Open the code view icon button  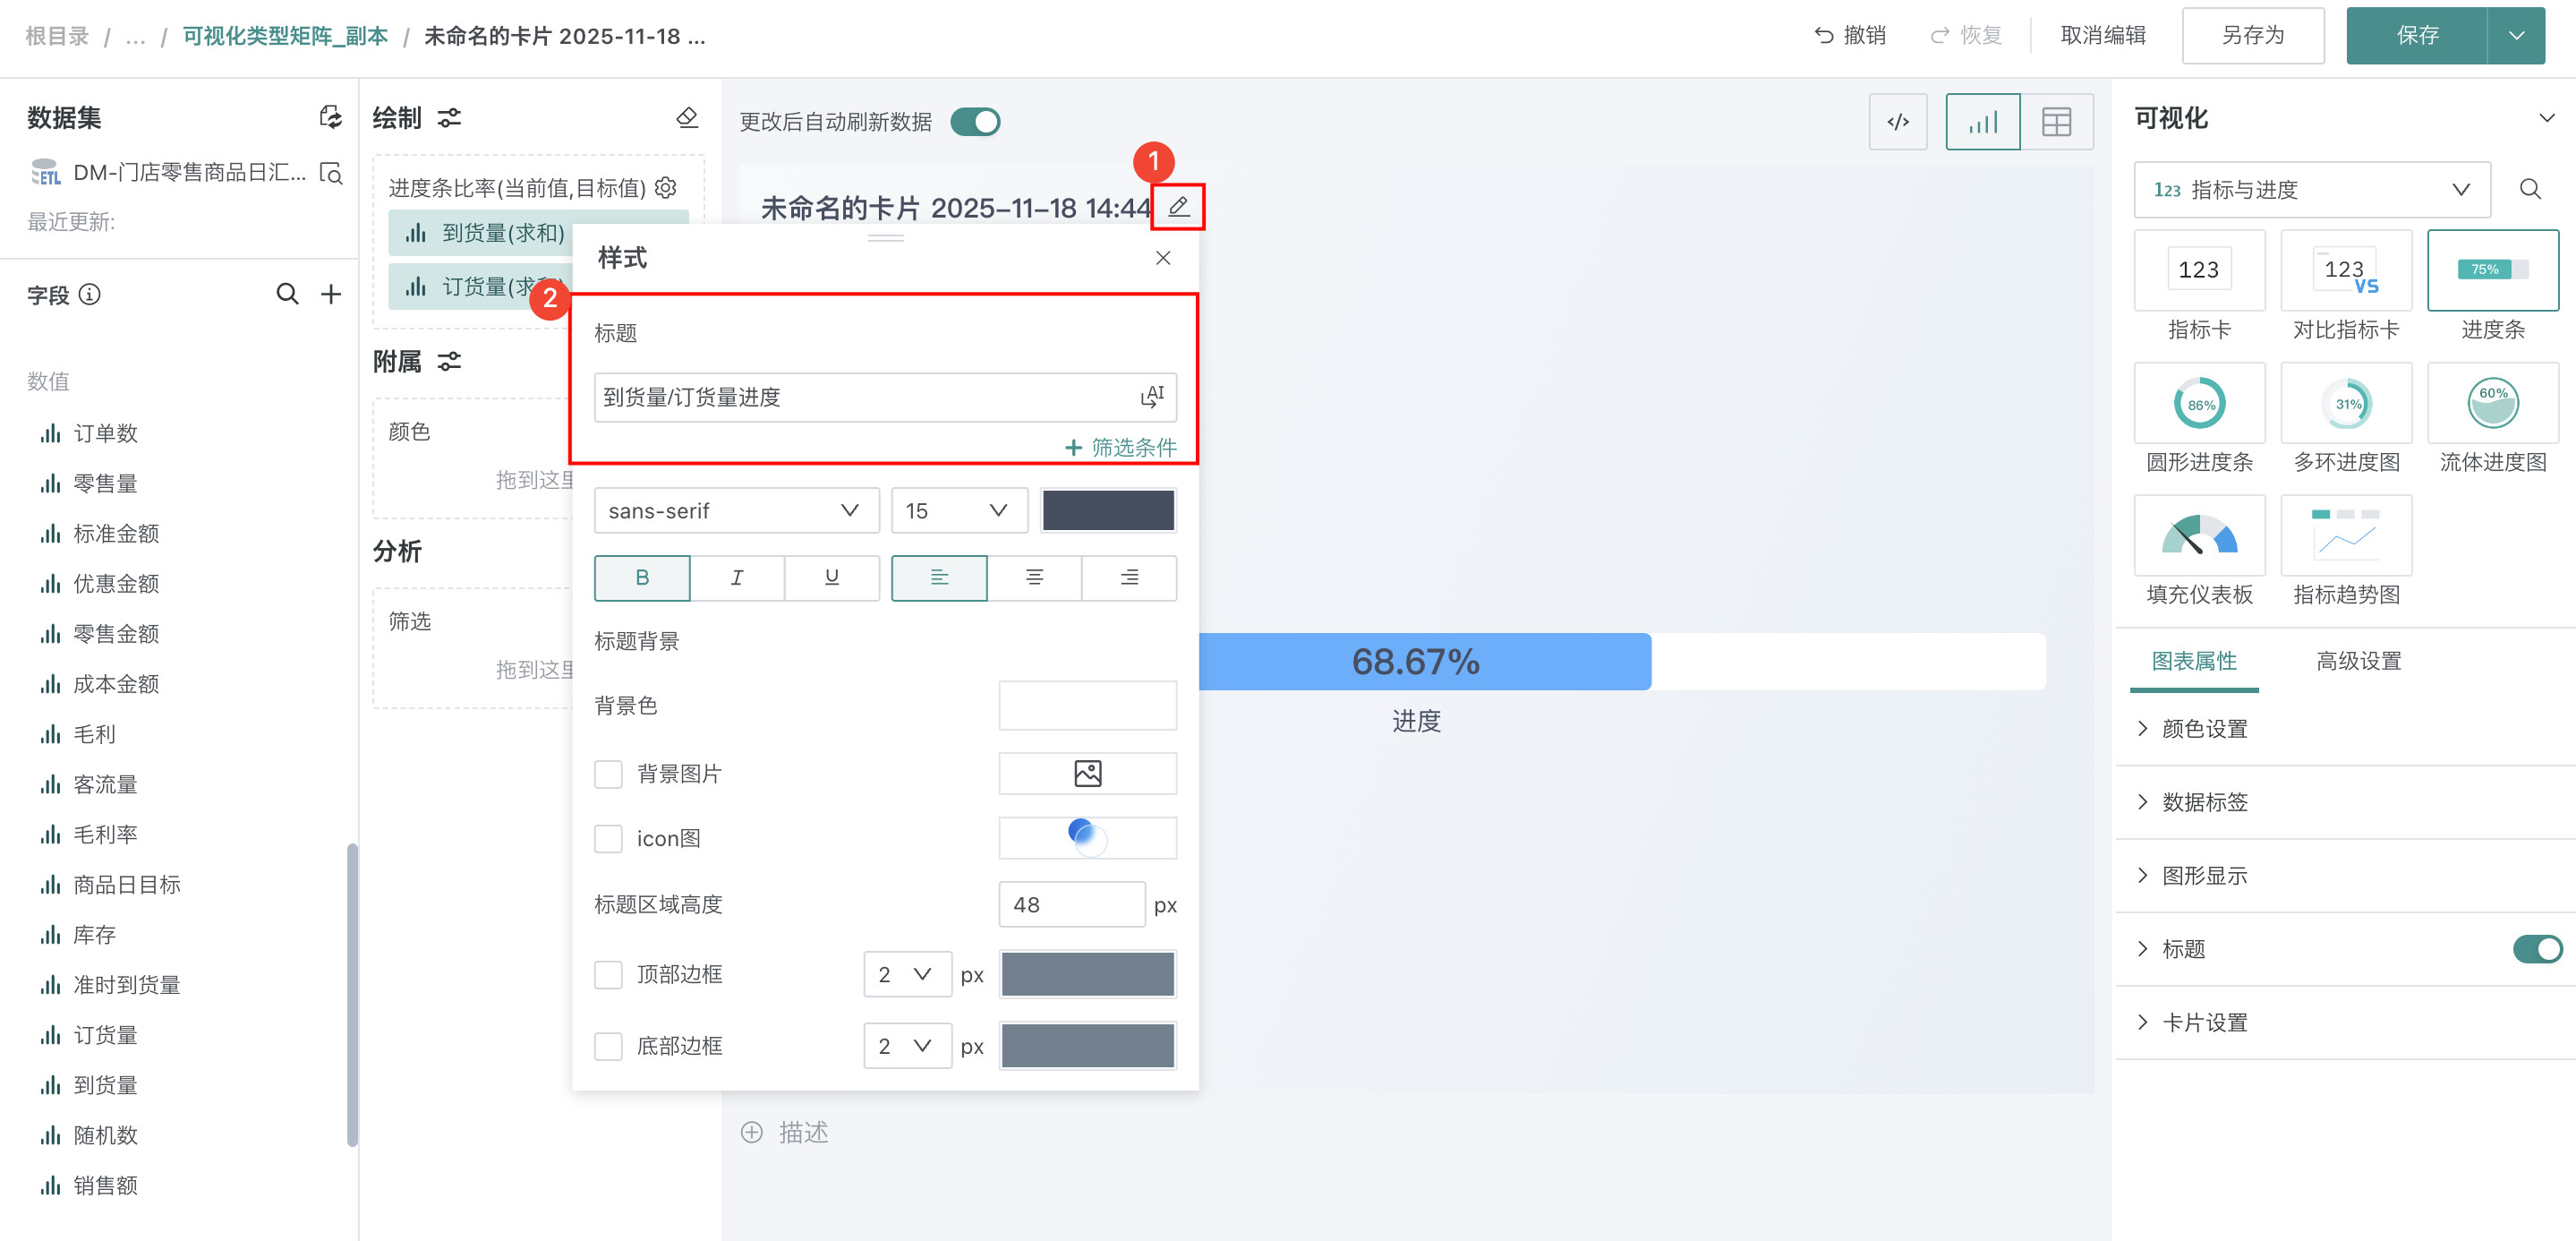[x=1897, y=122]
